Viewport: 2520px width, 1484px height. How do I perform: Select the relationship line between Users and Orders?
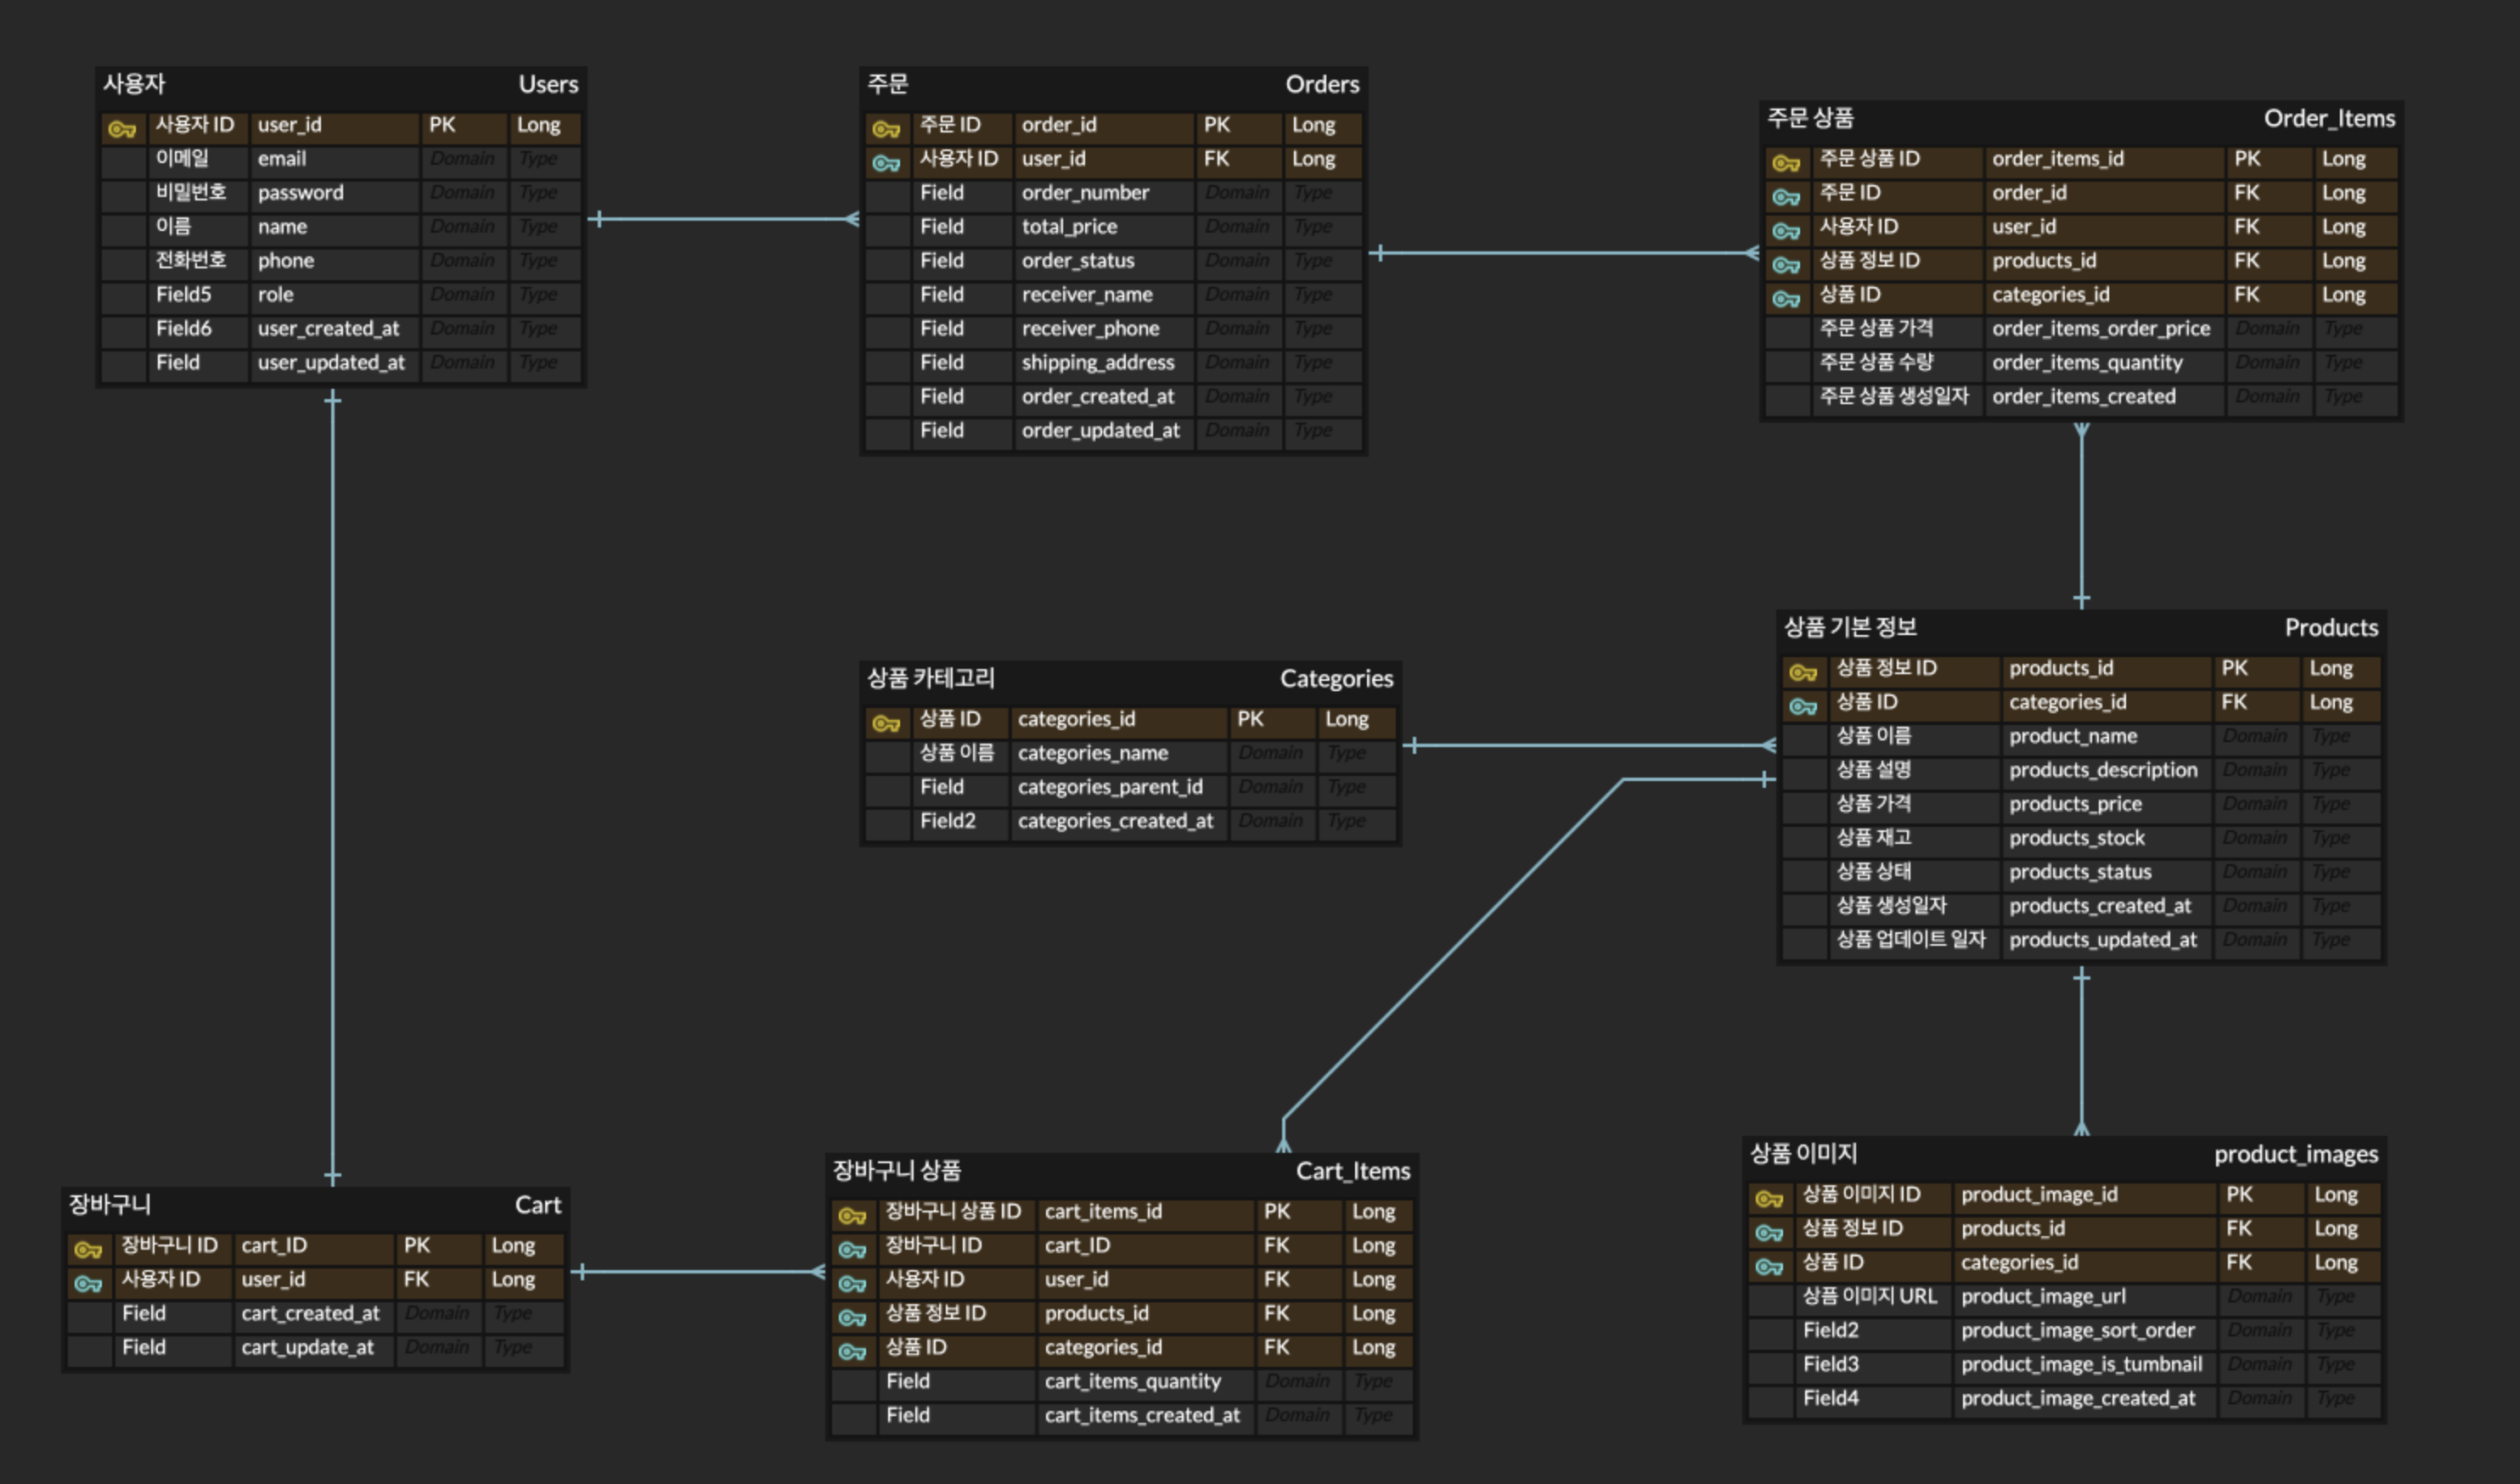(x=724, y=219)
